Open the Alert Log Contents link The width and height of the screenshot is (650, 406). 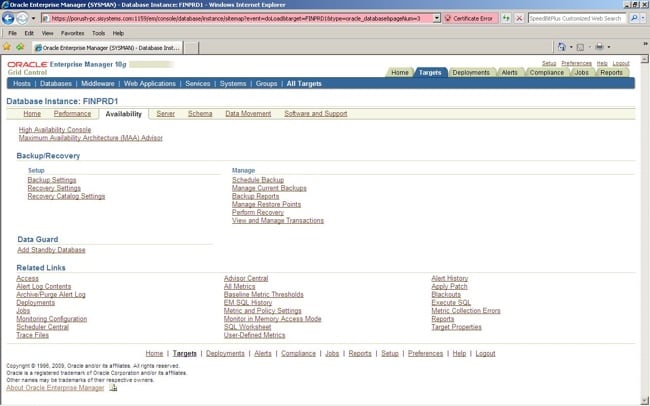coord(44,287)
